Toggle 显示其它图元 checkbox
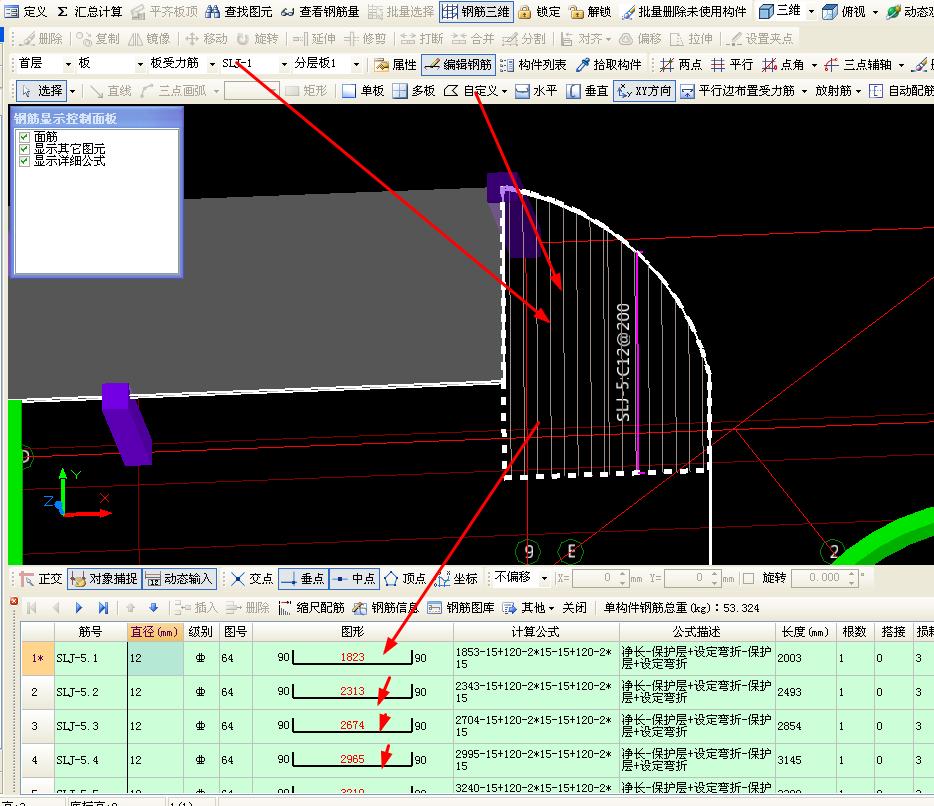Screen dimensions: 934x806 coord(24,149)
